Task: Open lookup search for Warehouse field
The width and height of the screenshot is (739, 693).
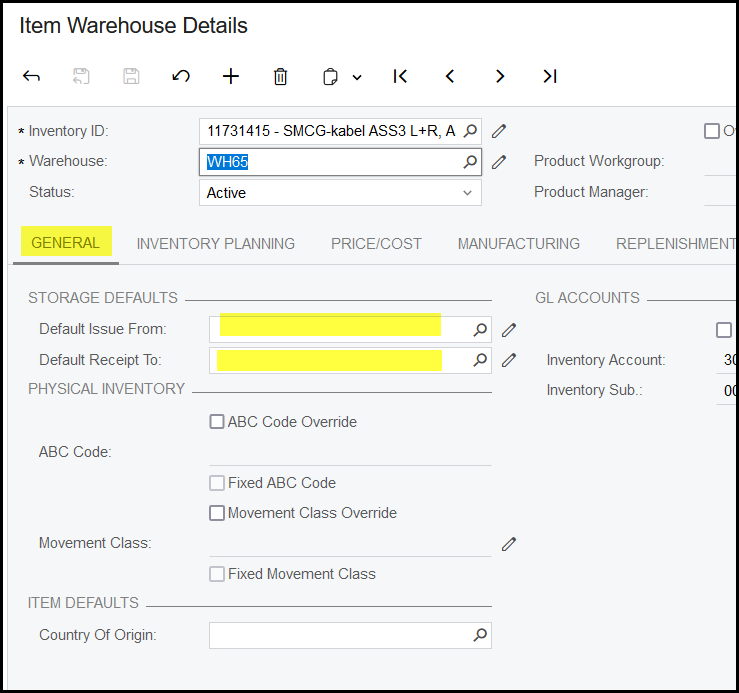Action: (x=470, y=161)
